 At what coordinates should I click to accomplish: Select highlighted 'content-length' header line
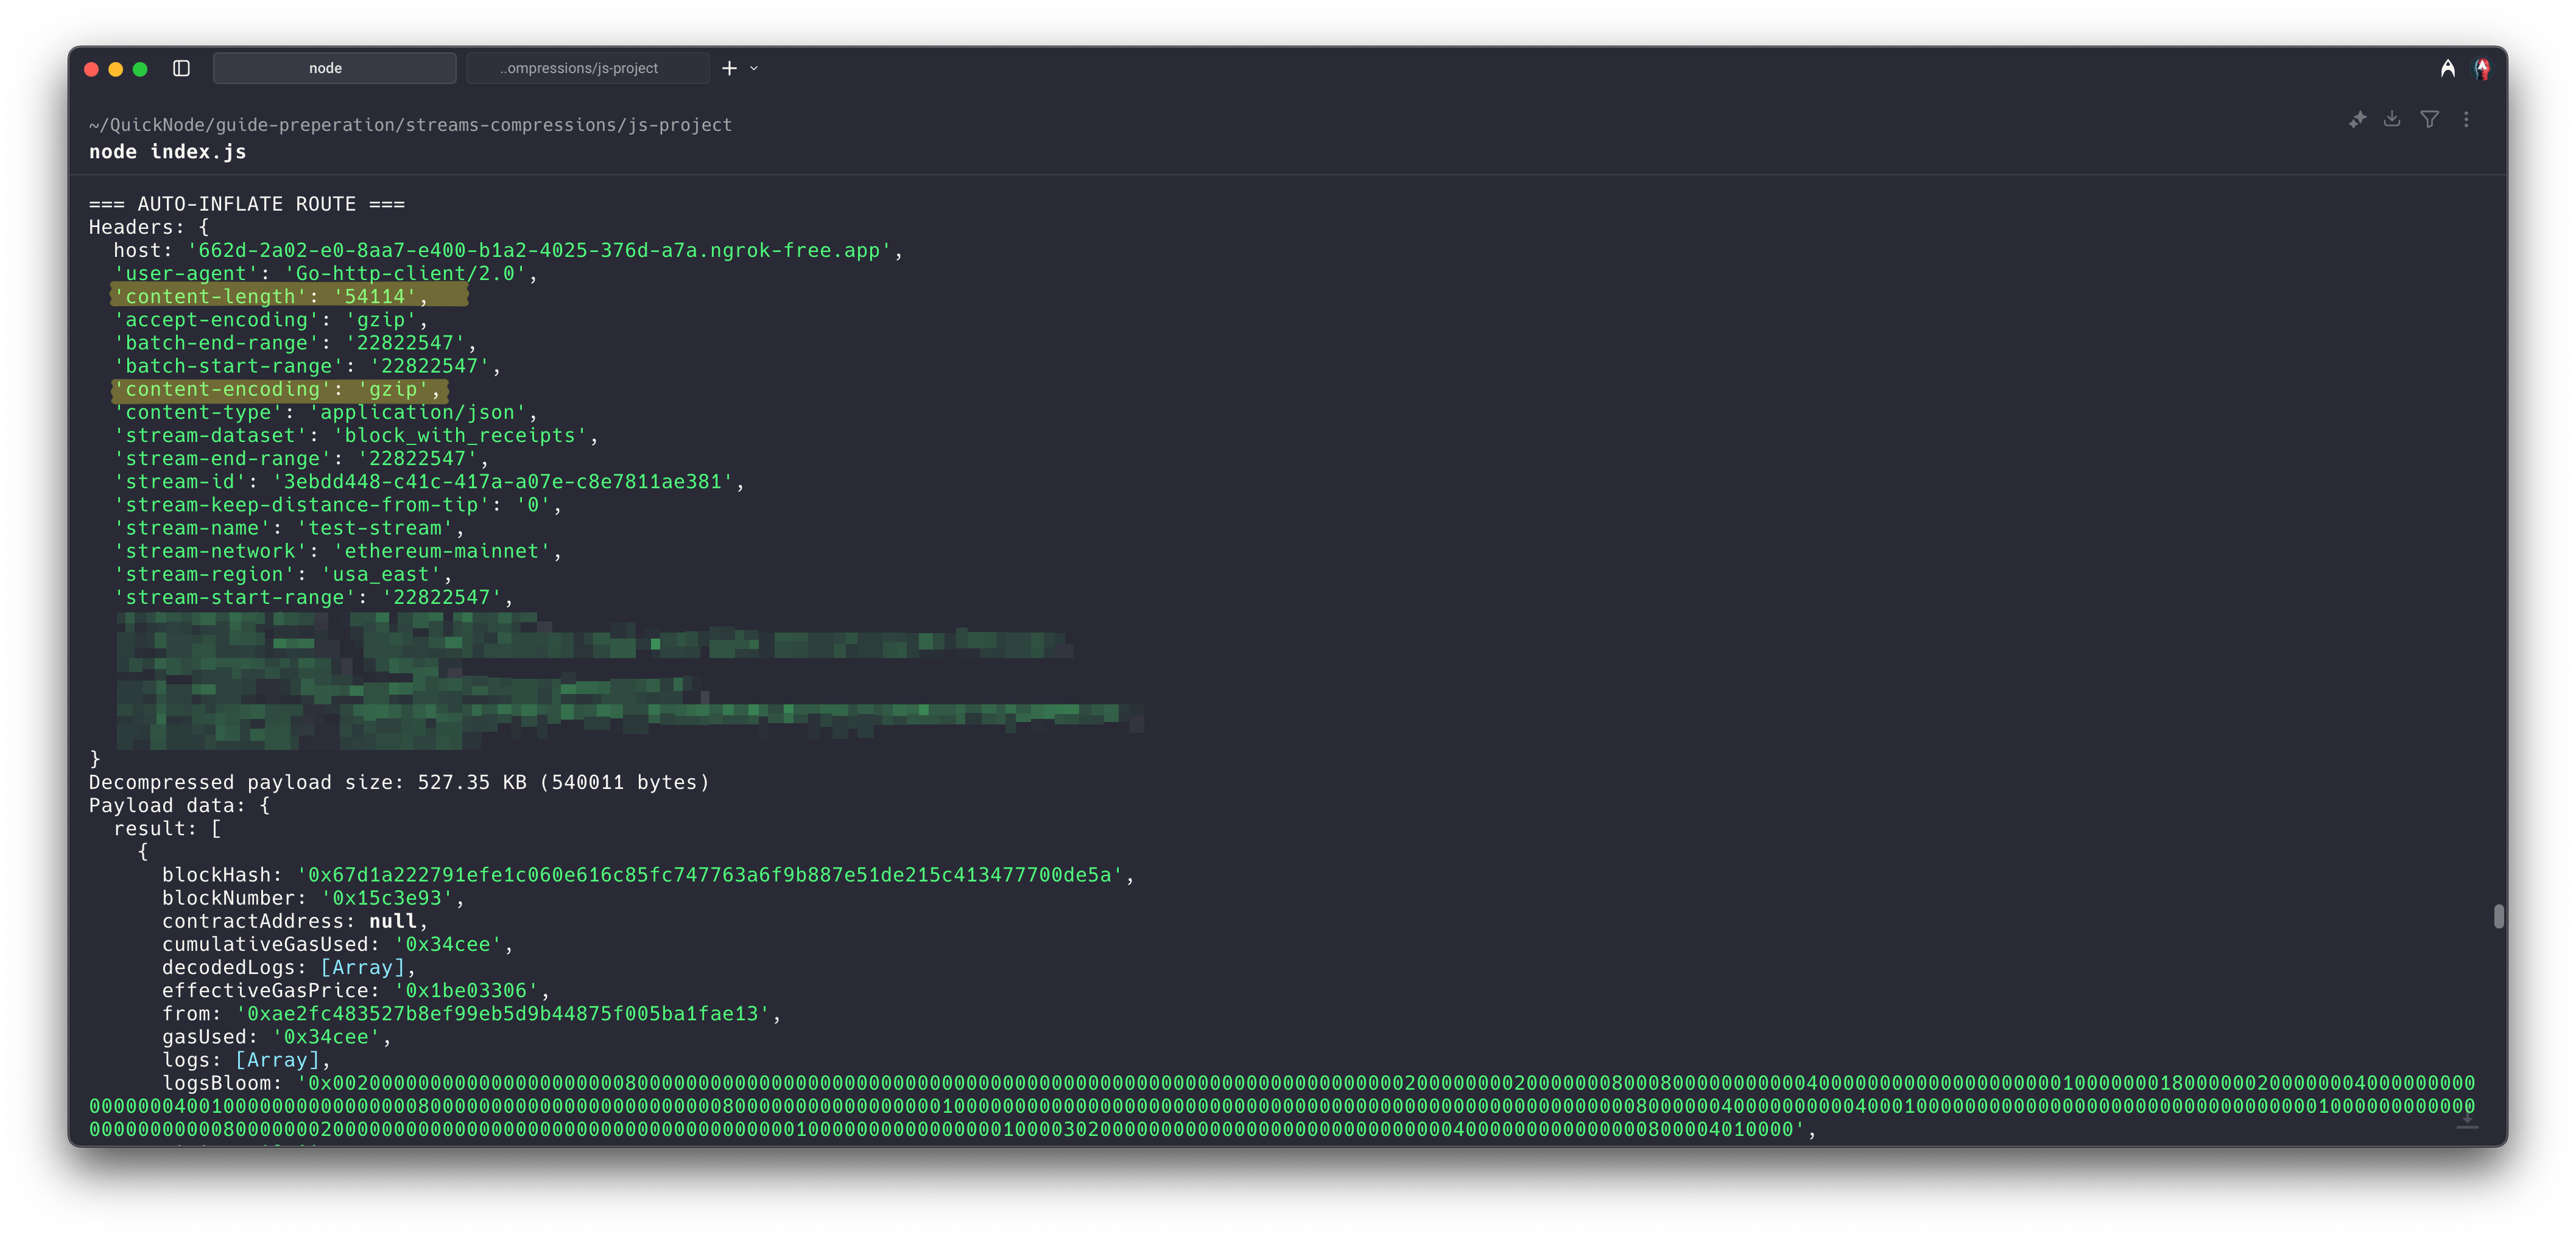tap(289, 296)
